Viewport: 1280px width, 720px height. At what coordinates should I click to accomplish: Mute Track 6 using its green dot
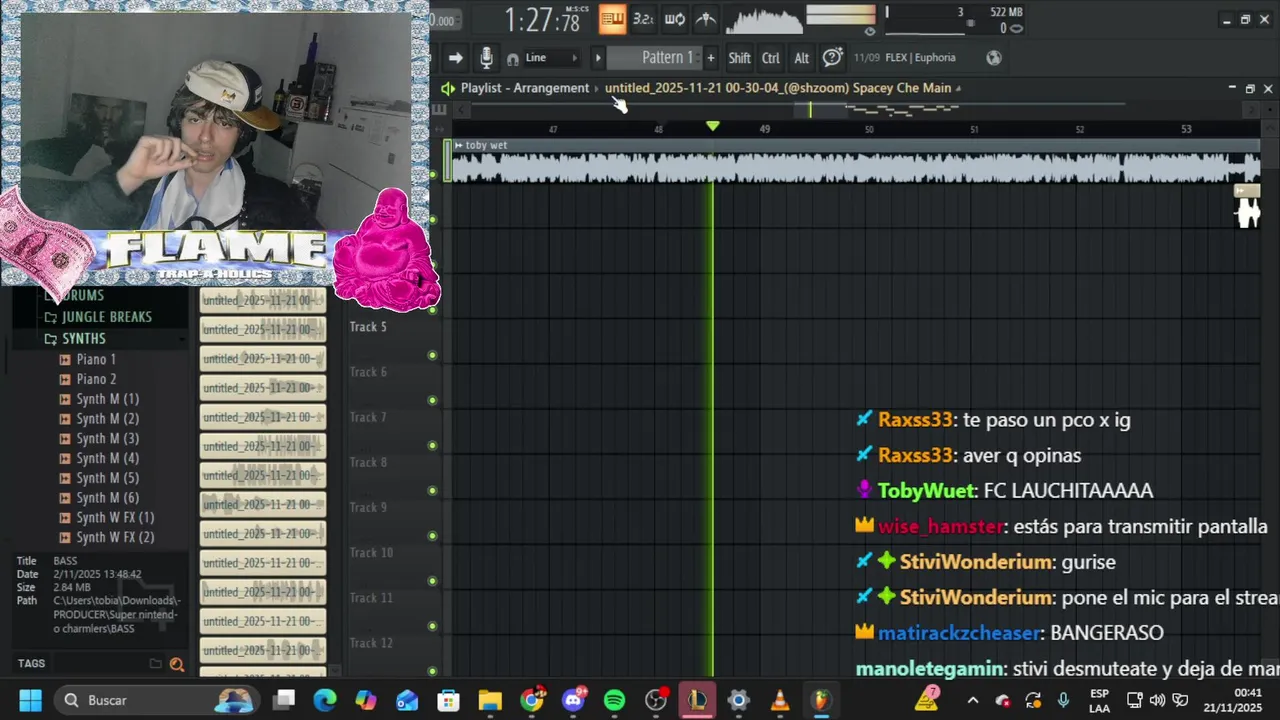click(432, 400)
